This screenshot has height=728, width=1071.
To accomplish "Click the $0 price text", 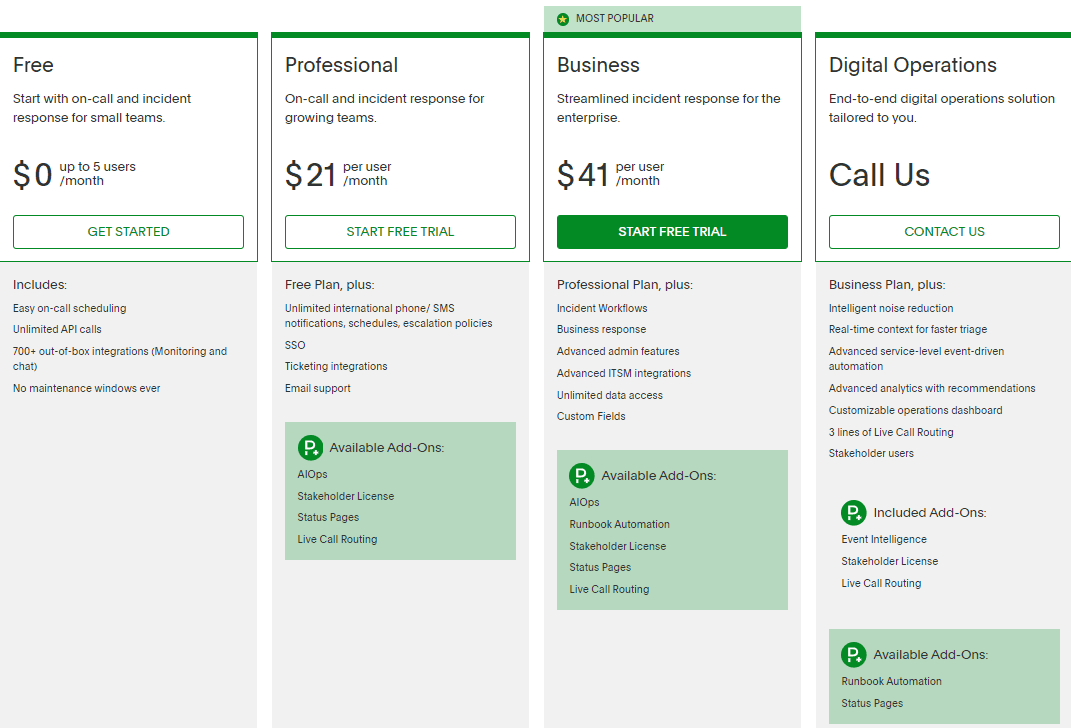I will (33, 175).
